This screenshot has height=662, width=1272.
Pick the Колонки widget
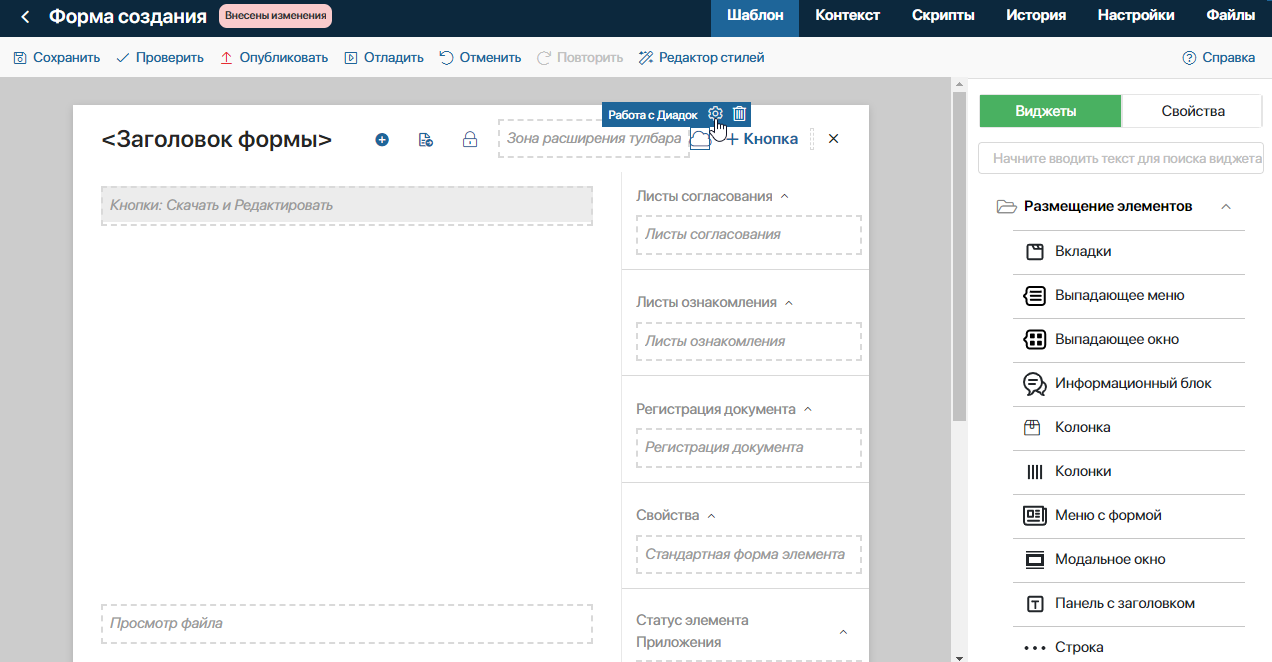[1129, 472]
